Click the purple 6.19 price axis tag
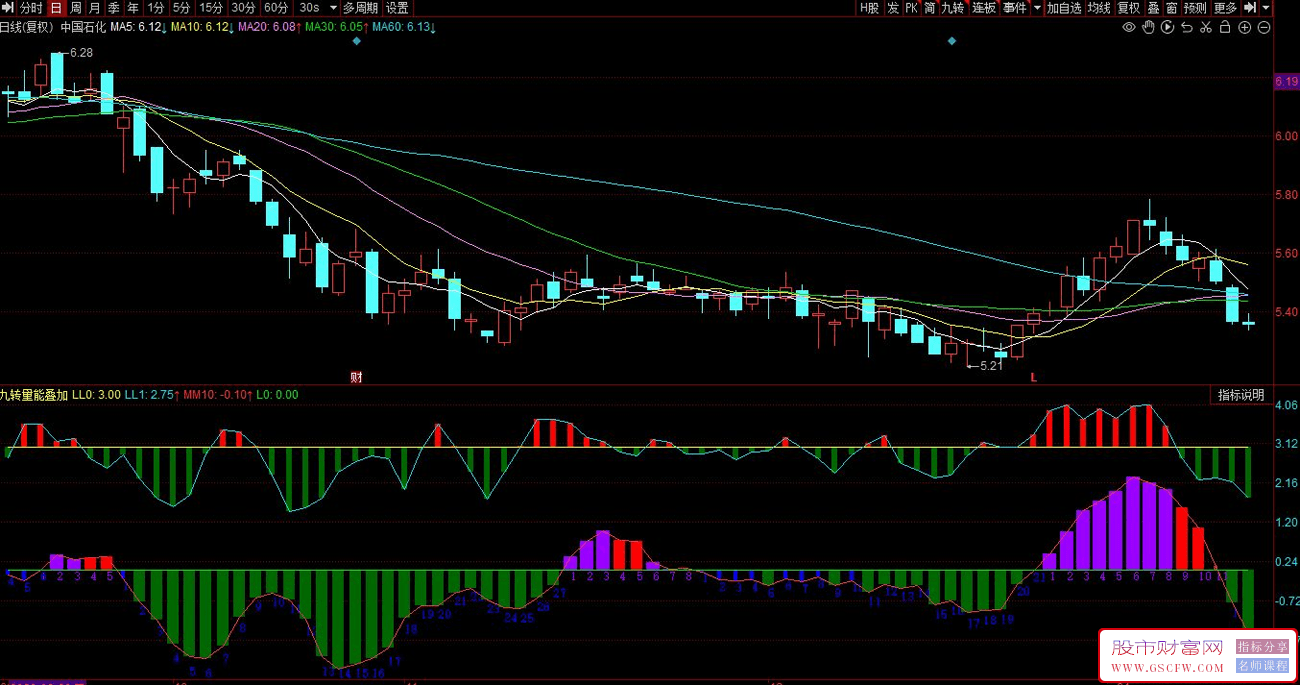The image size is (1300, 685). (1286, 82)
